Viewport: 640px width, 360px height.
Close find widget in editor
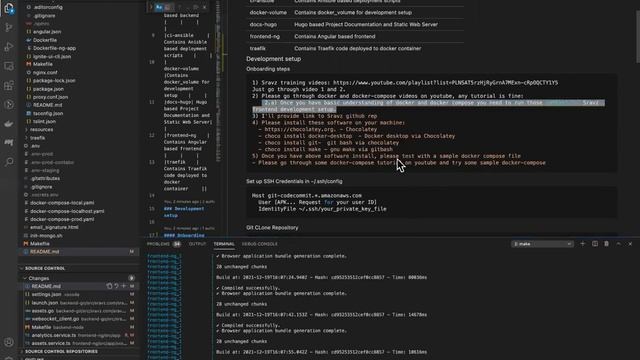point(204,7)
